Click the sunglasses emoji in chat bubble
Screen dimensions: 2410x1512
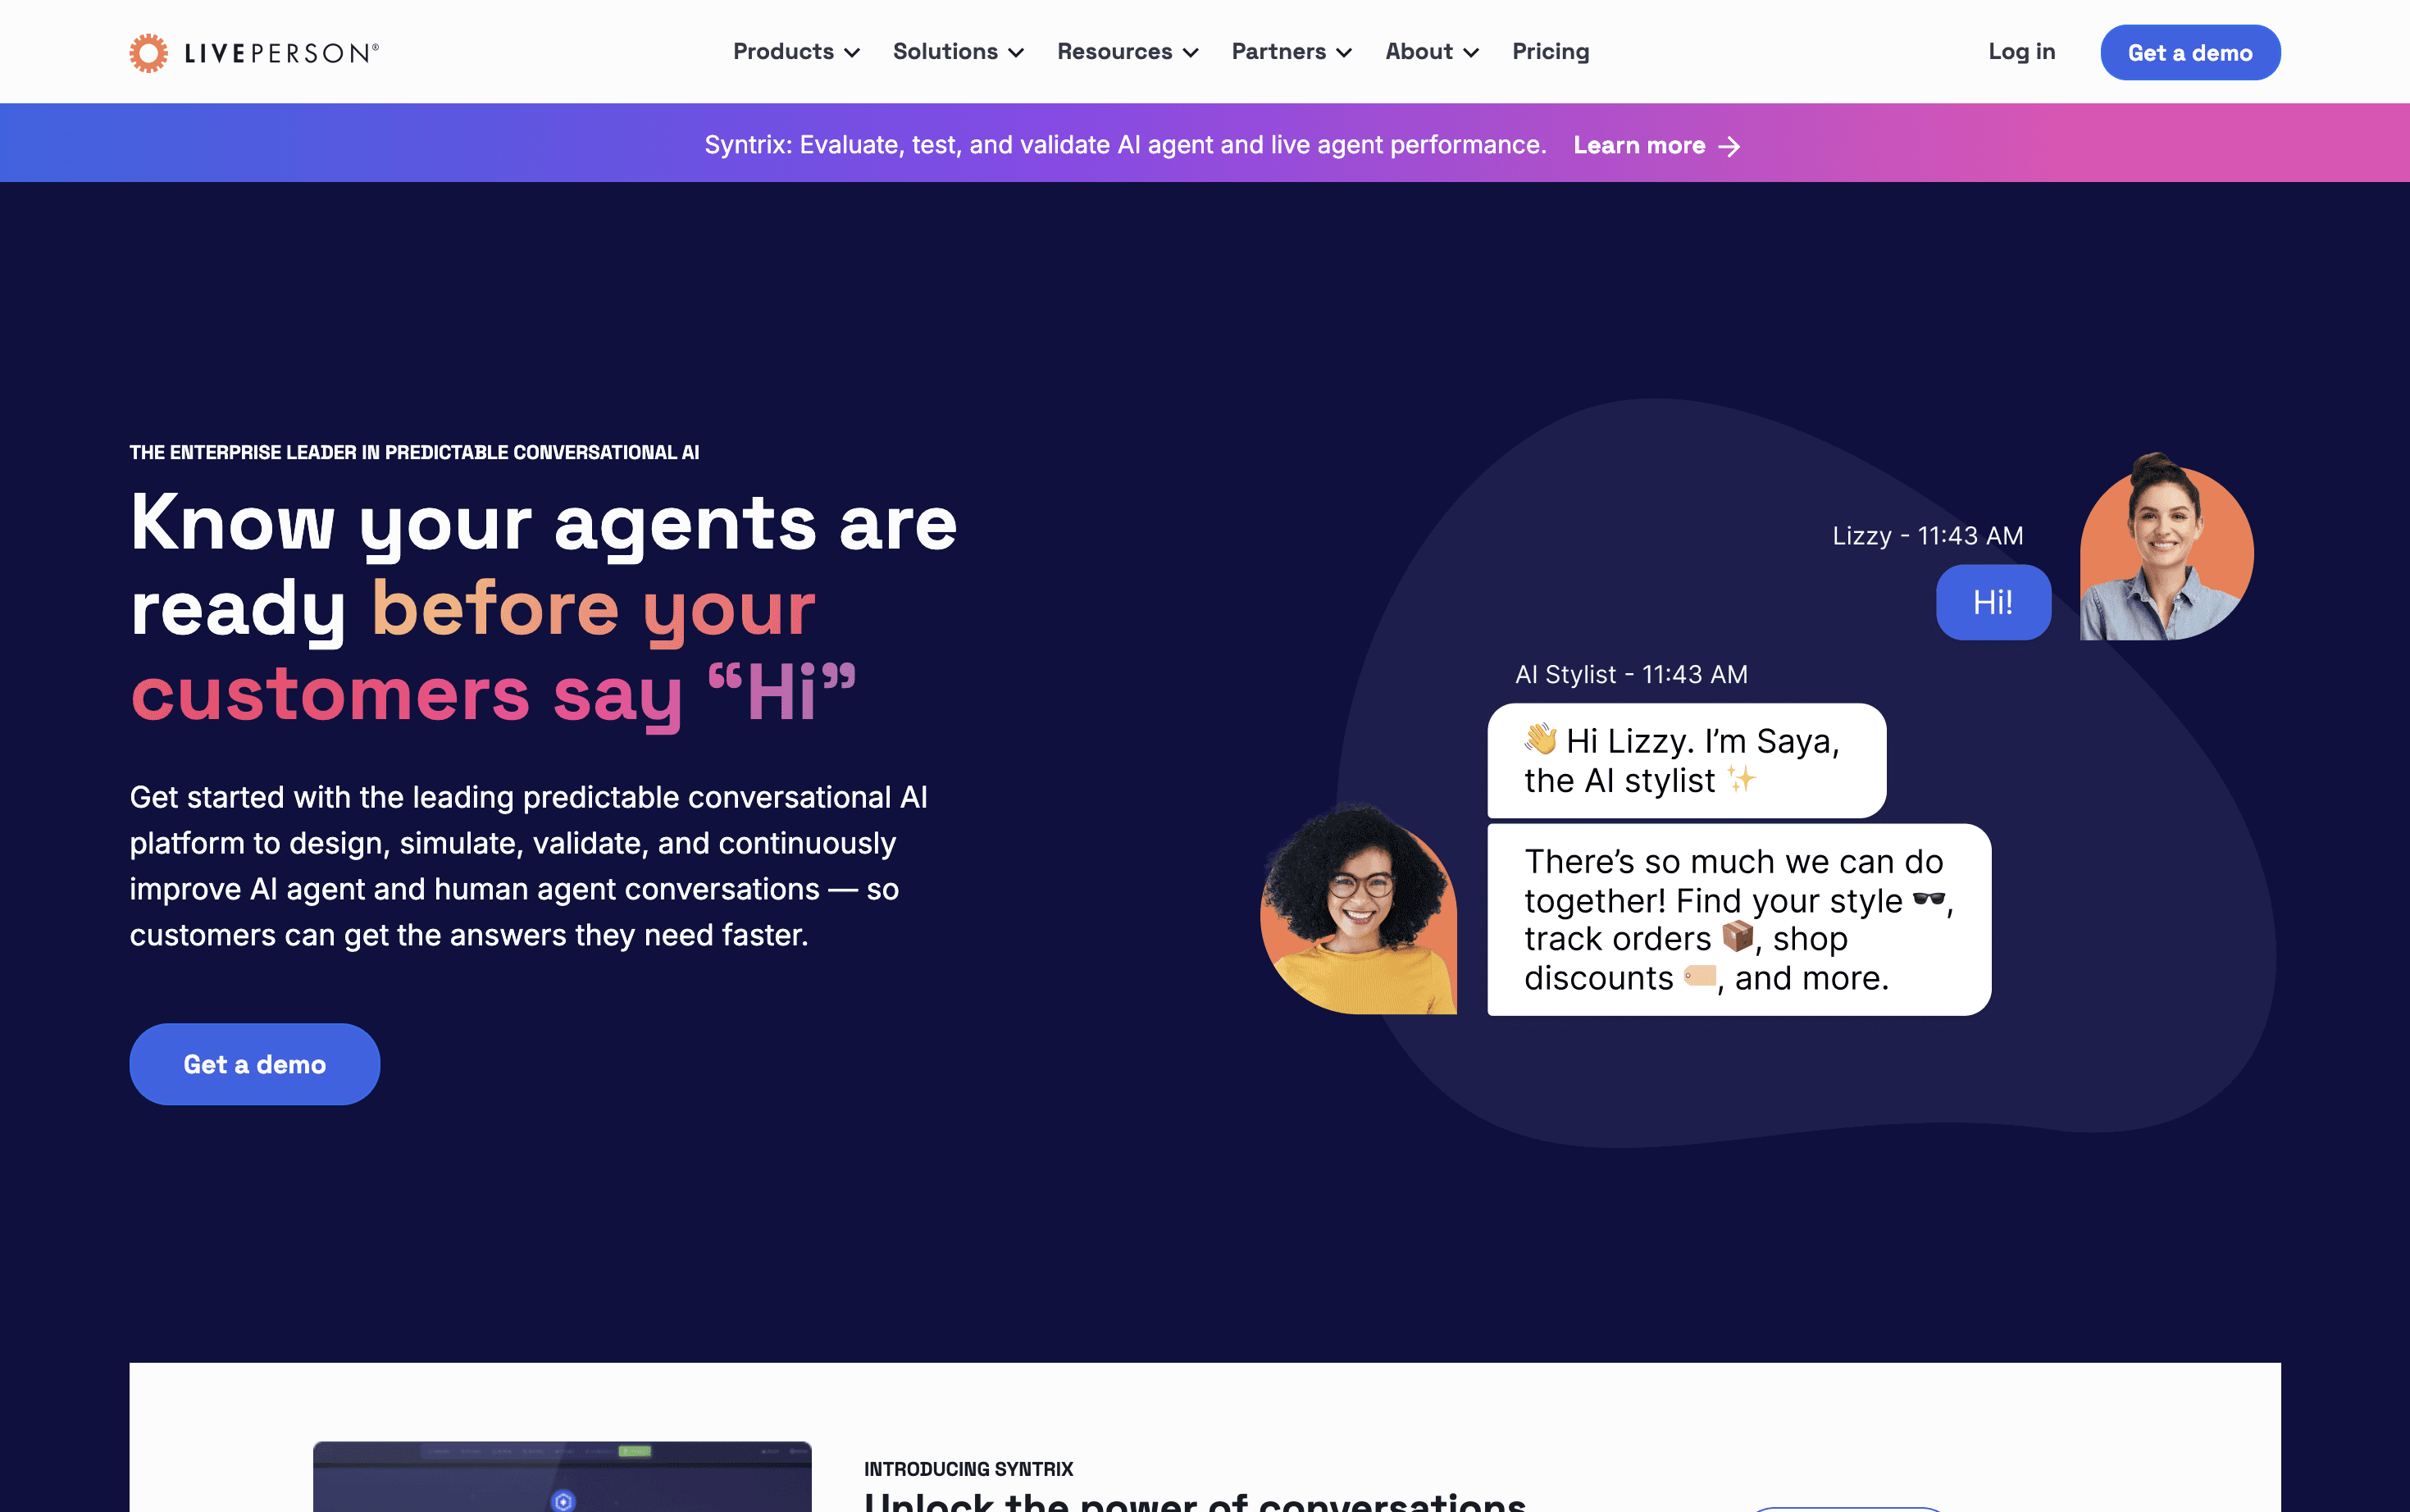[x=1928, y=899]
